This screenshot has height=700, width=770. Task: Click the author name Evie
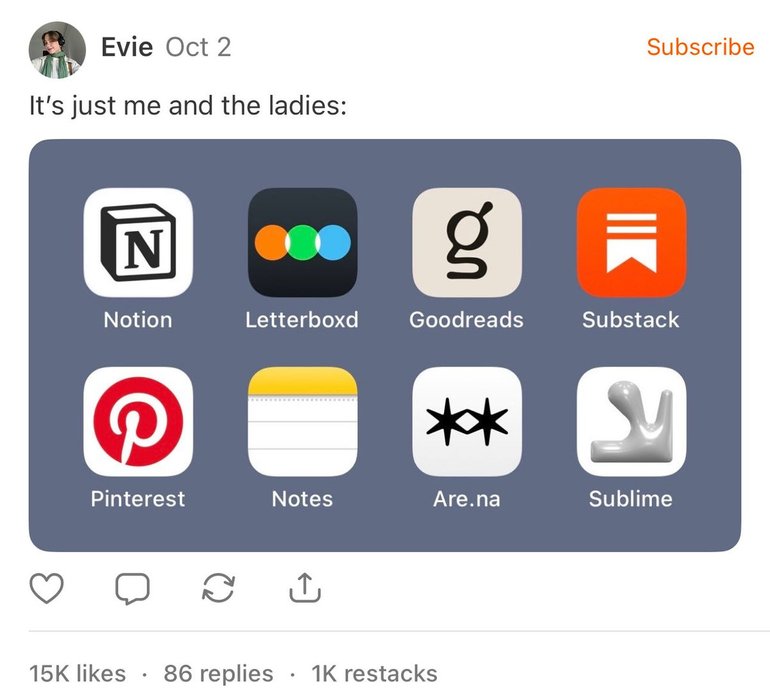pos(127,47)
